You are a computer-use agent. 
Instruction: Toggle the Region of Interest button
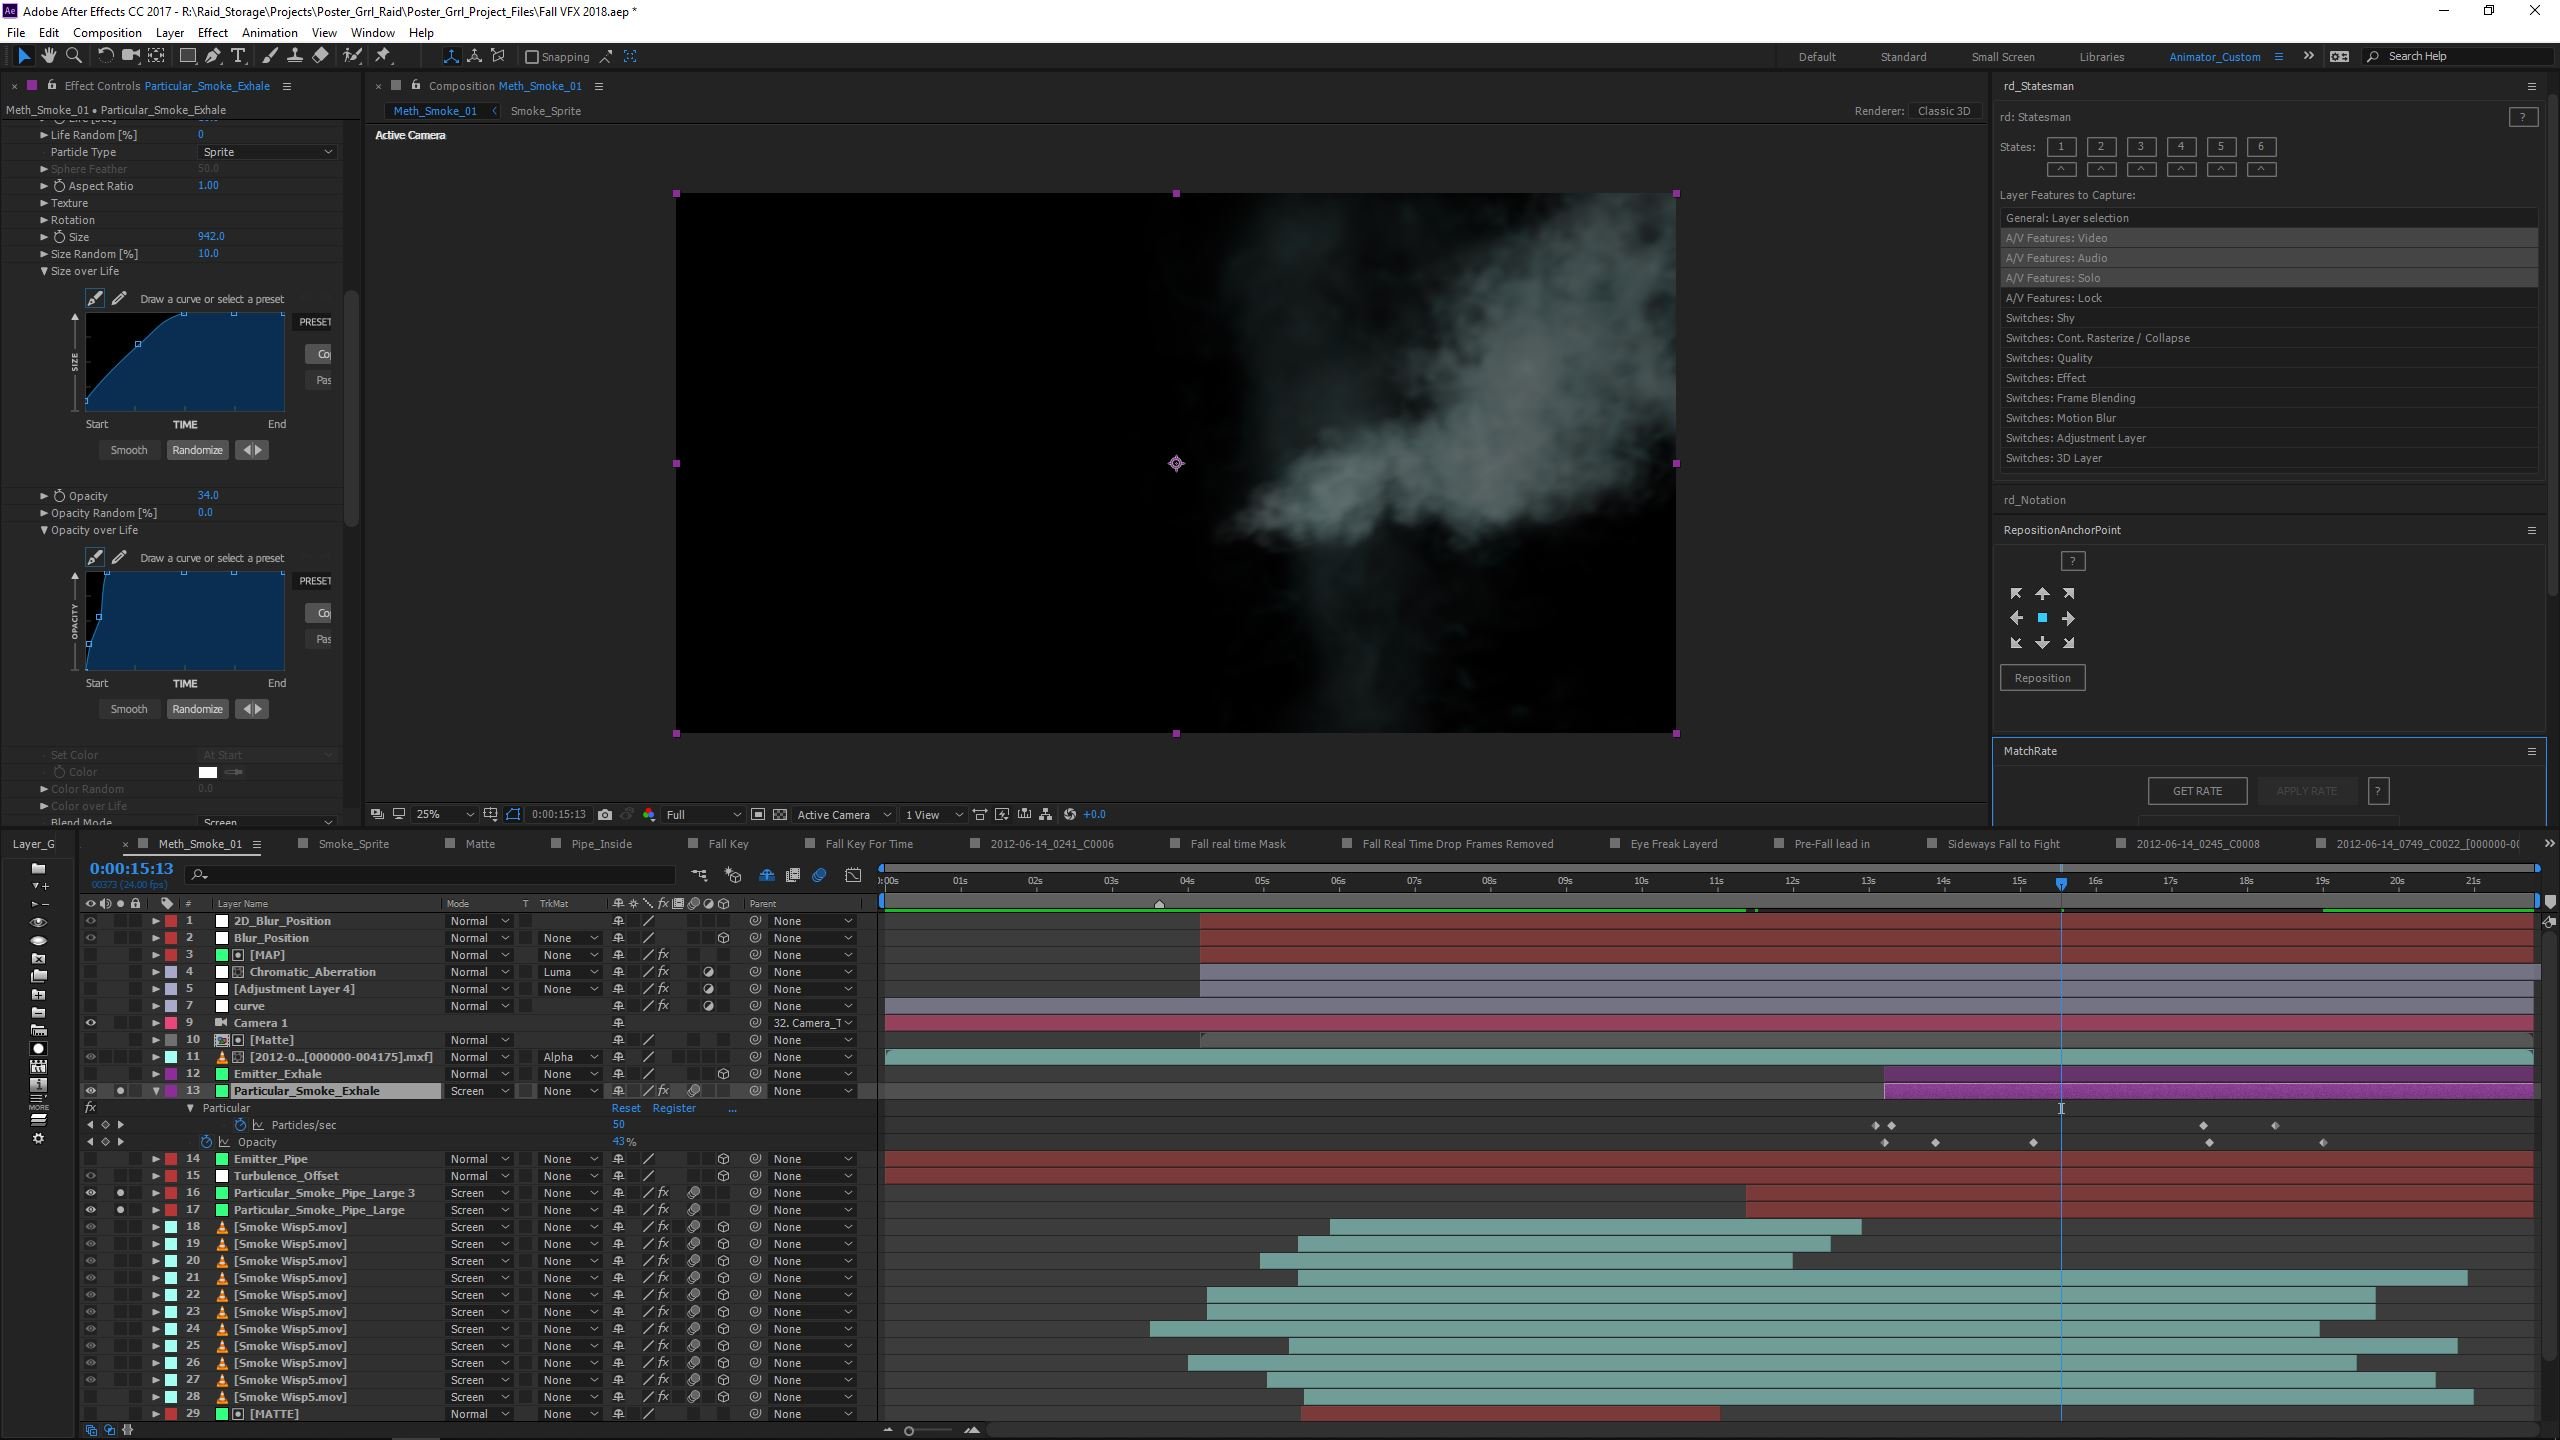[758, 814]
